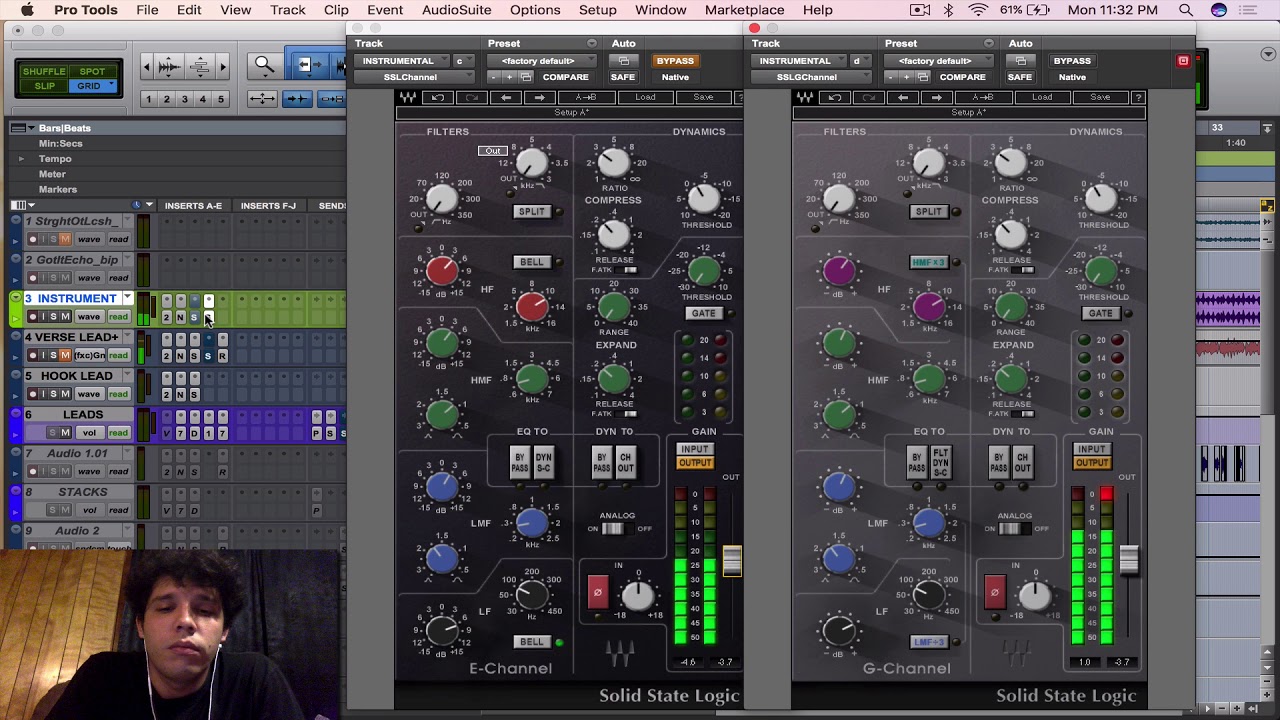This screenshot has width=1280, height=720.
Task: Select the Zoomer magnifier tool
Action: click(264, 66)
